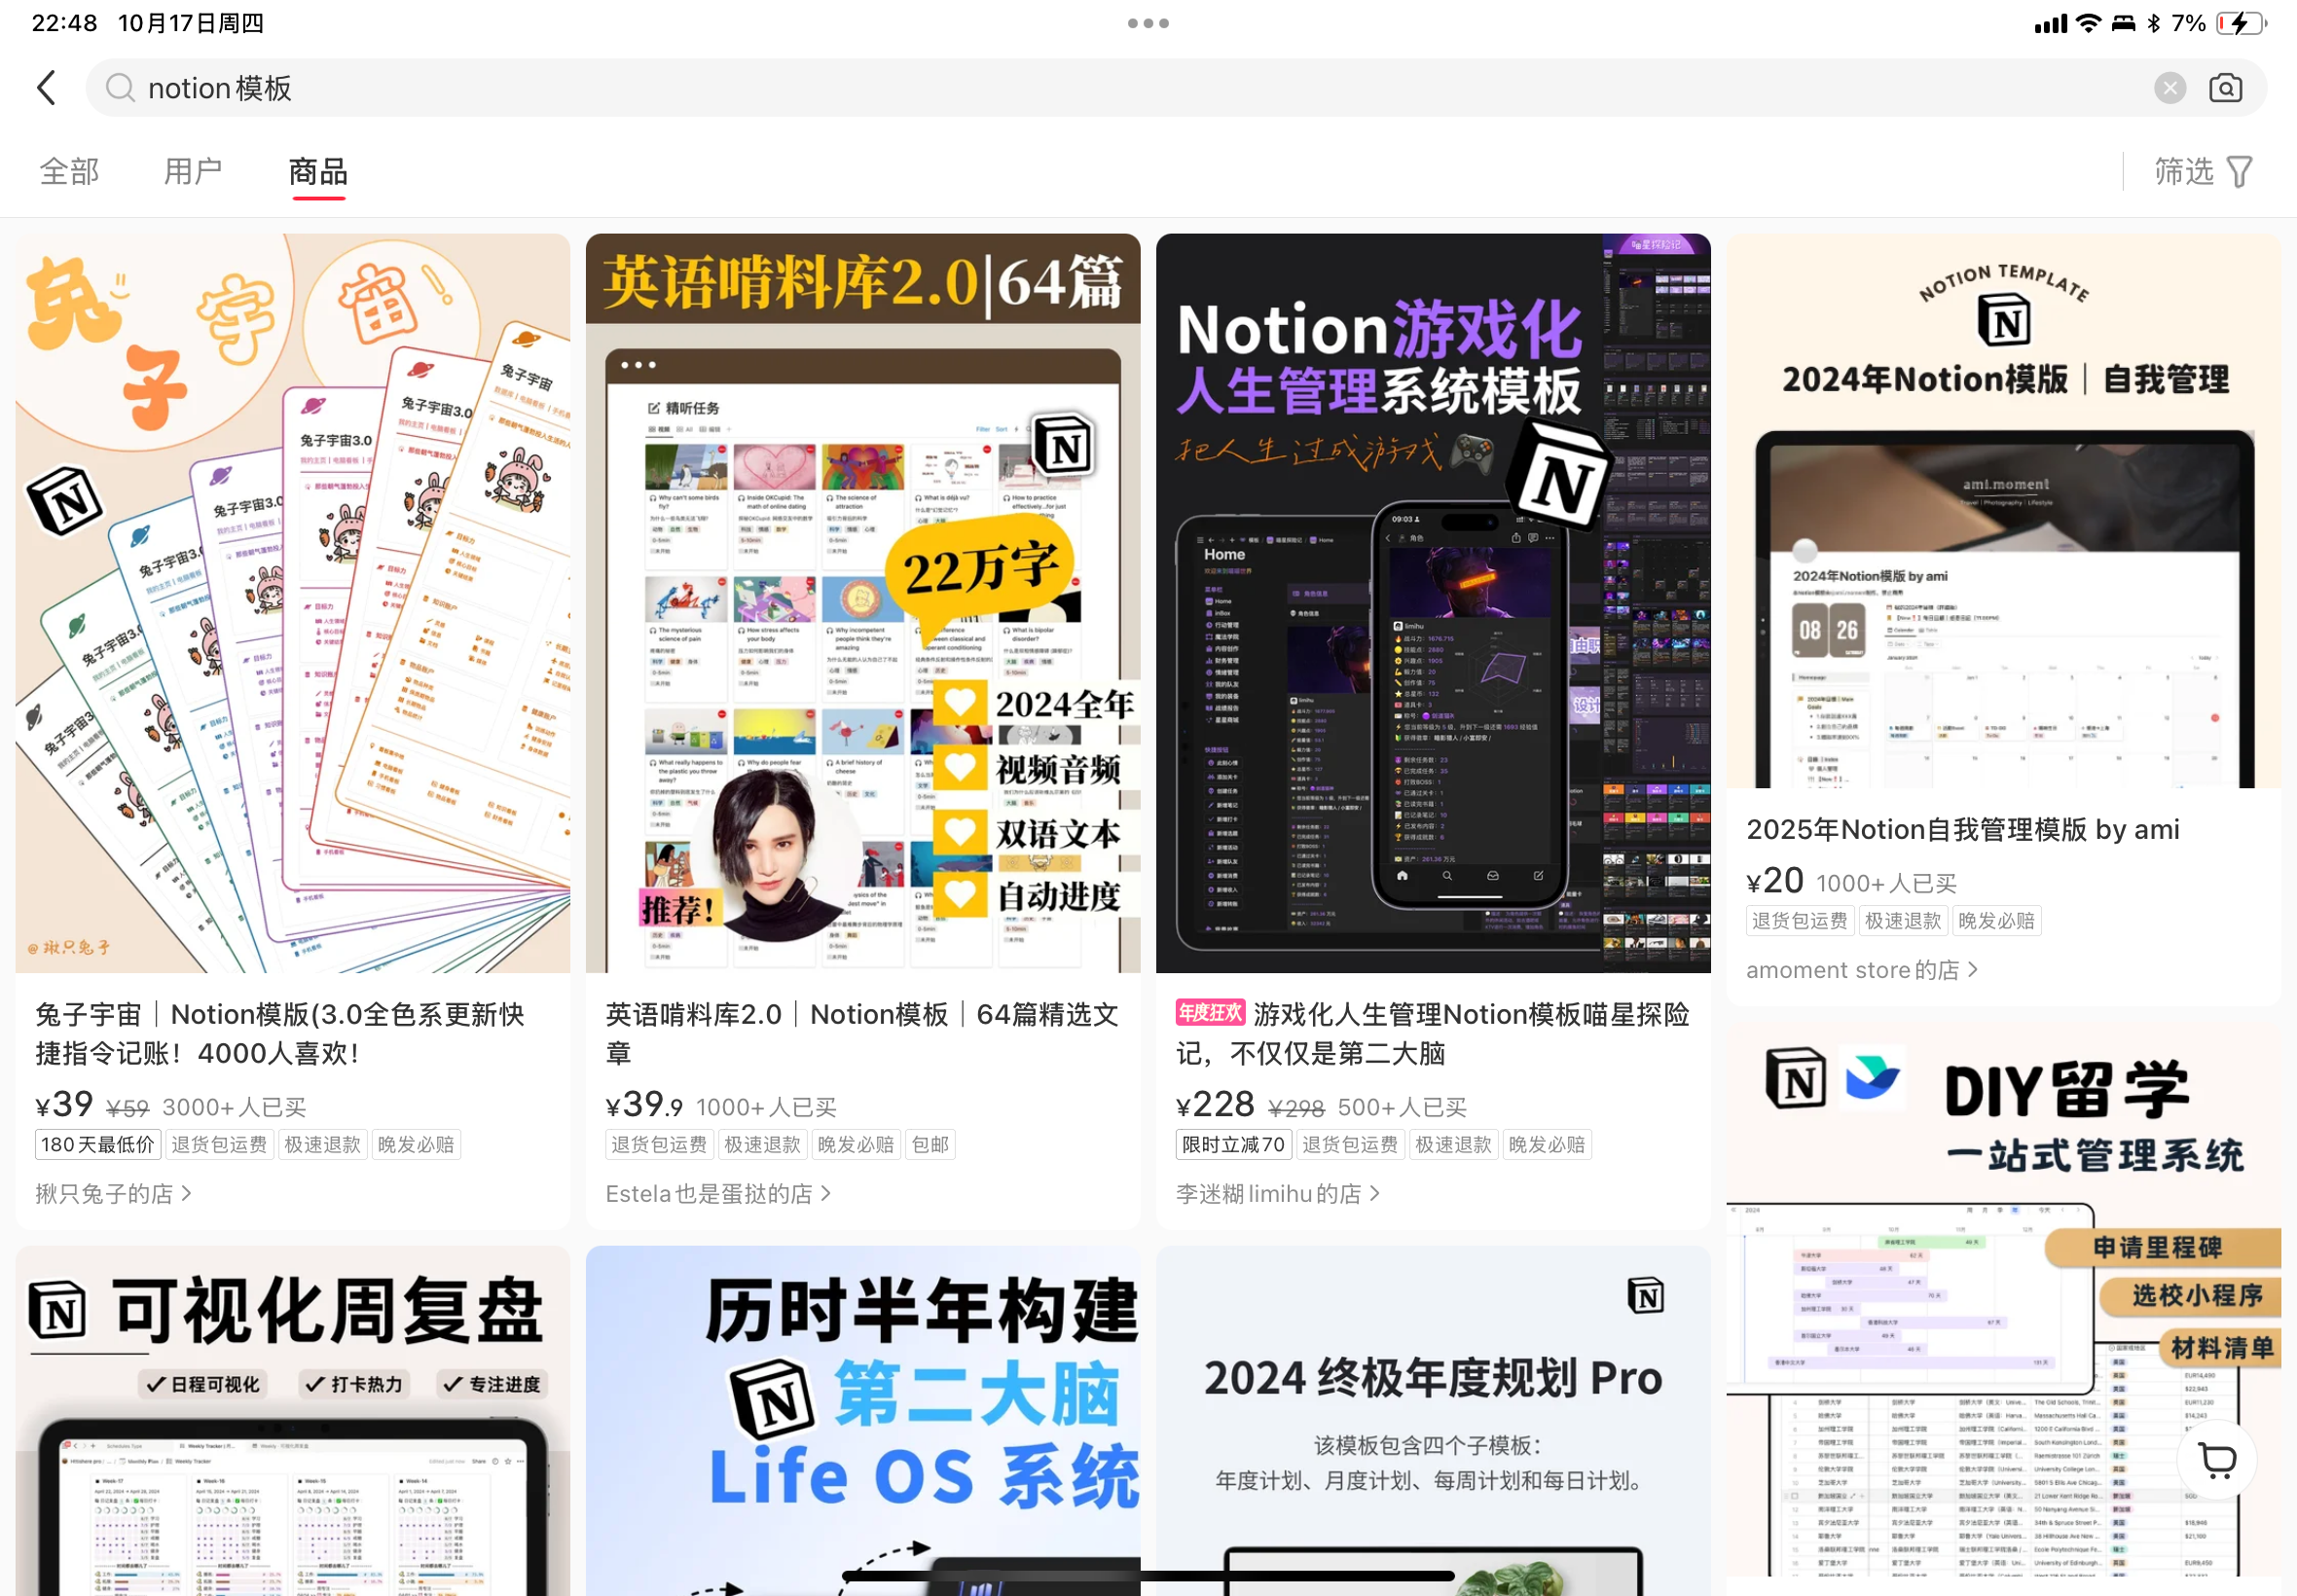Viewport: 2297px width, 1596px height.
Task: Tap the back arrow icon
Action: (47, 88)
